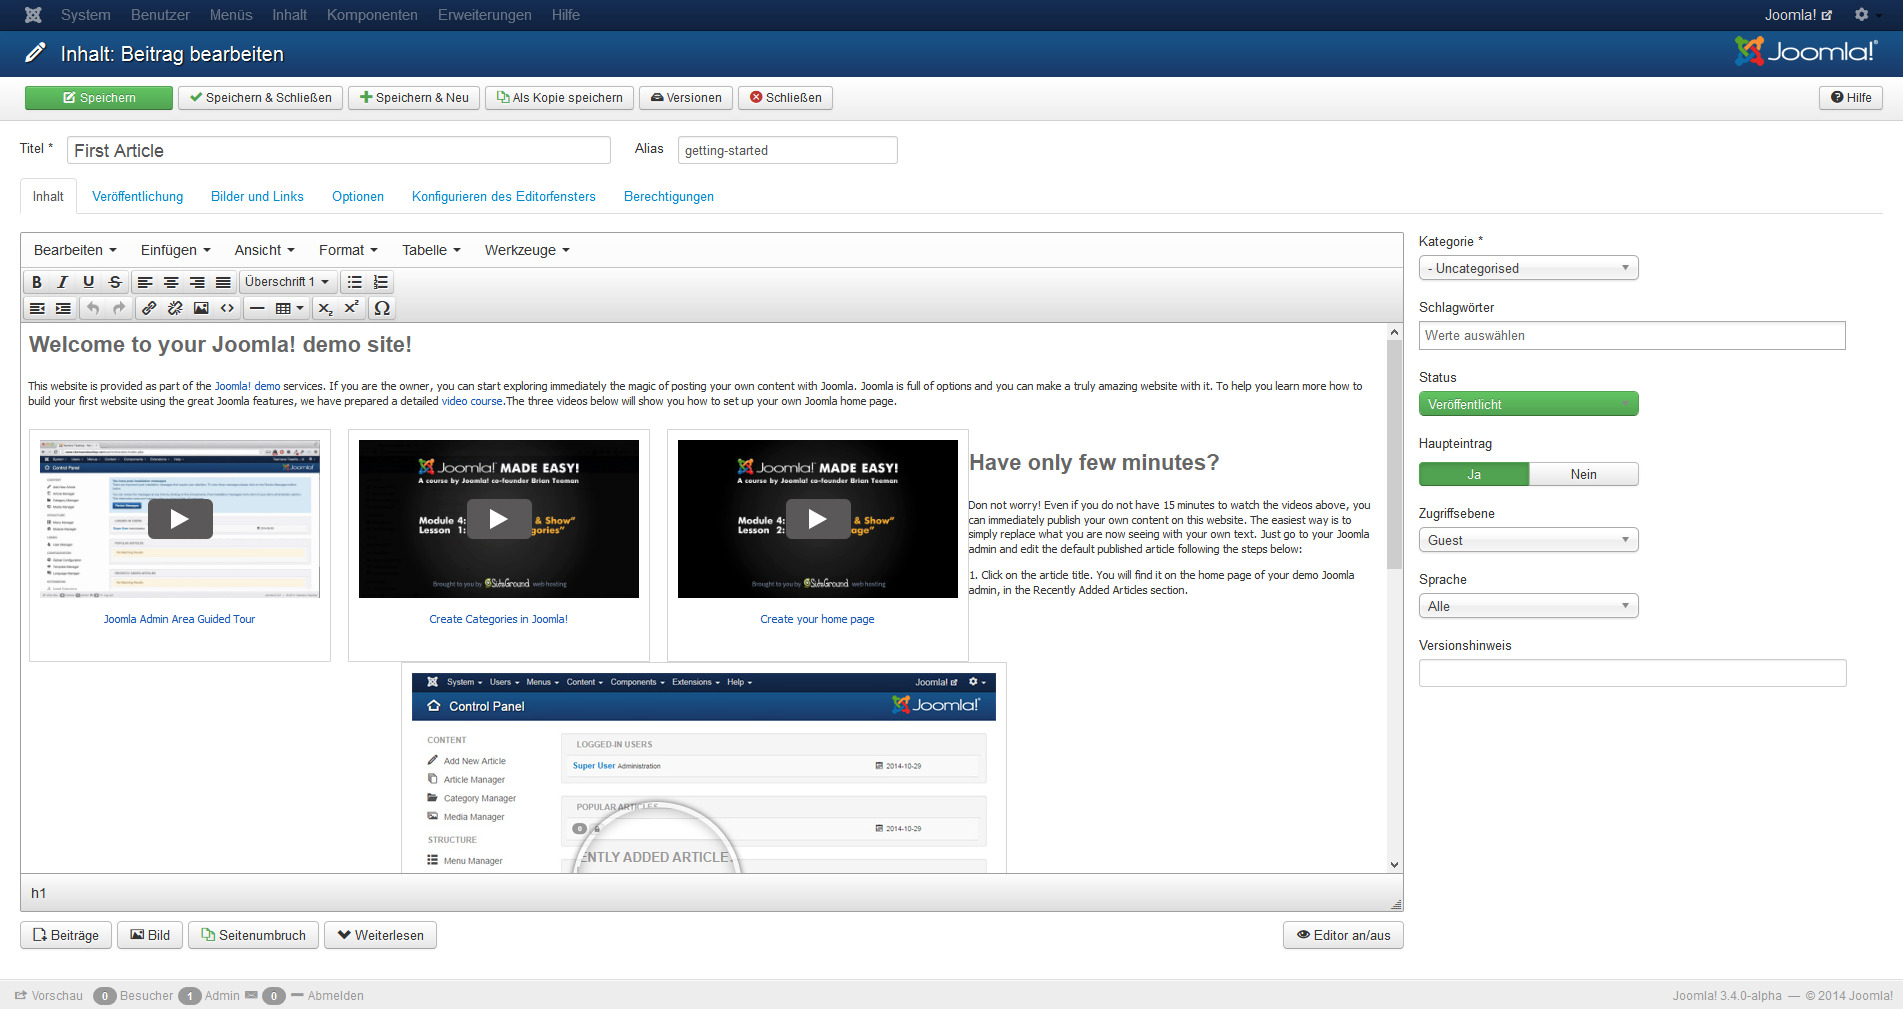Expand the Bearbeiten editor menu
The height and width of the screenshot is (1009, 1903).
point(75,250)
